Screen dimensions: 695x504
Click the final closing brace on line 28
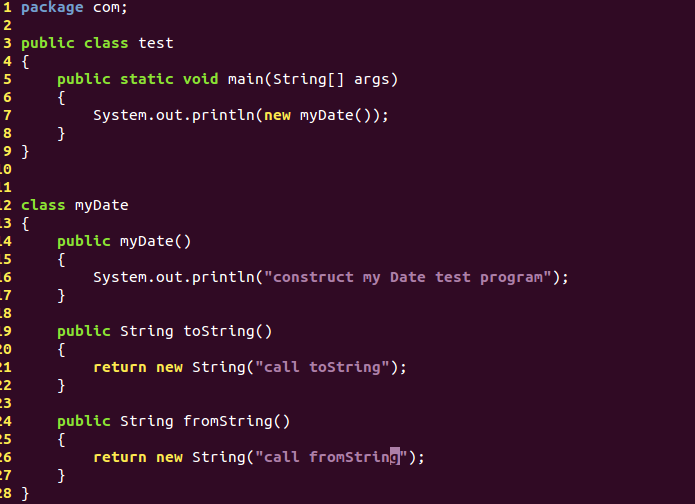click(25, 493)
